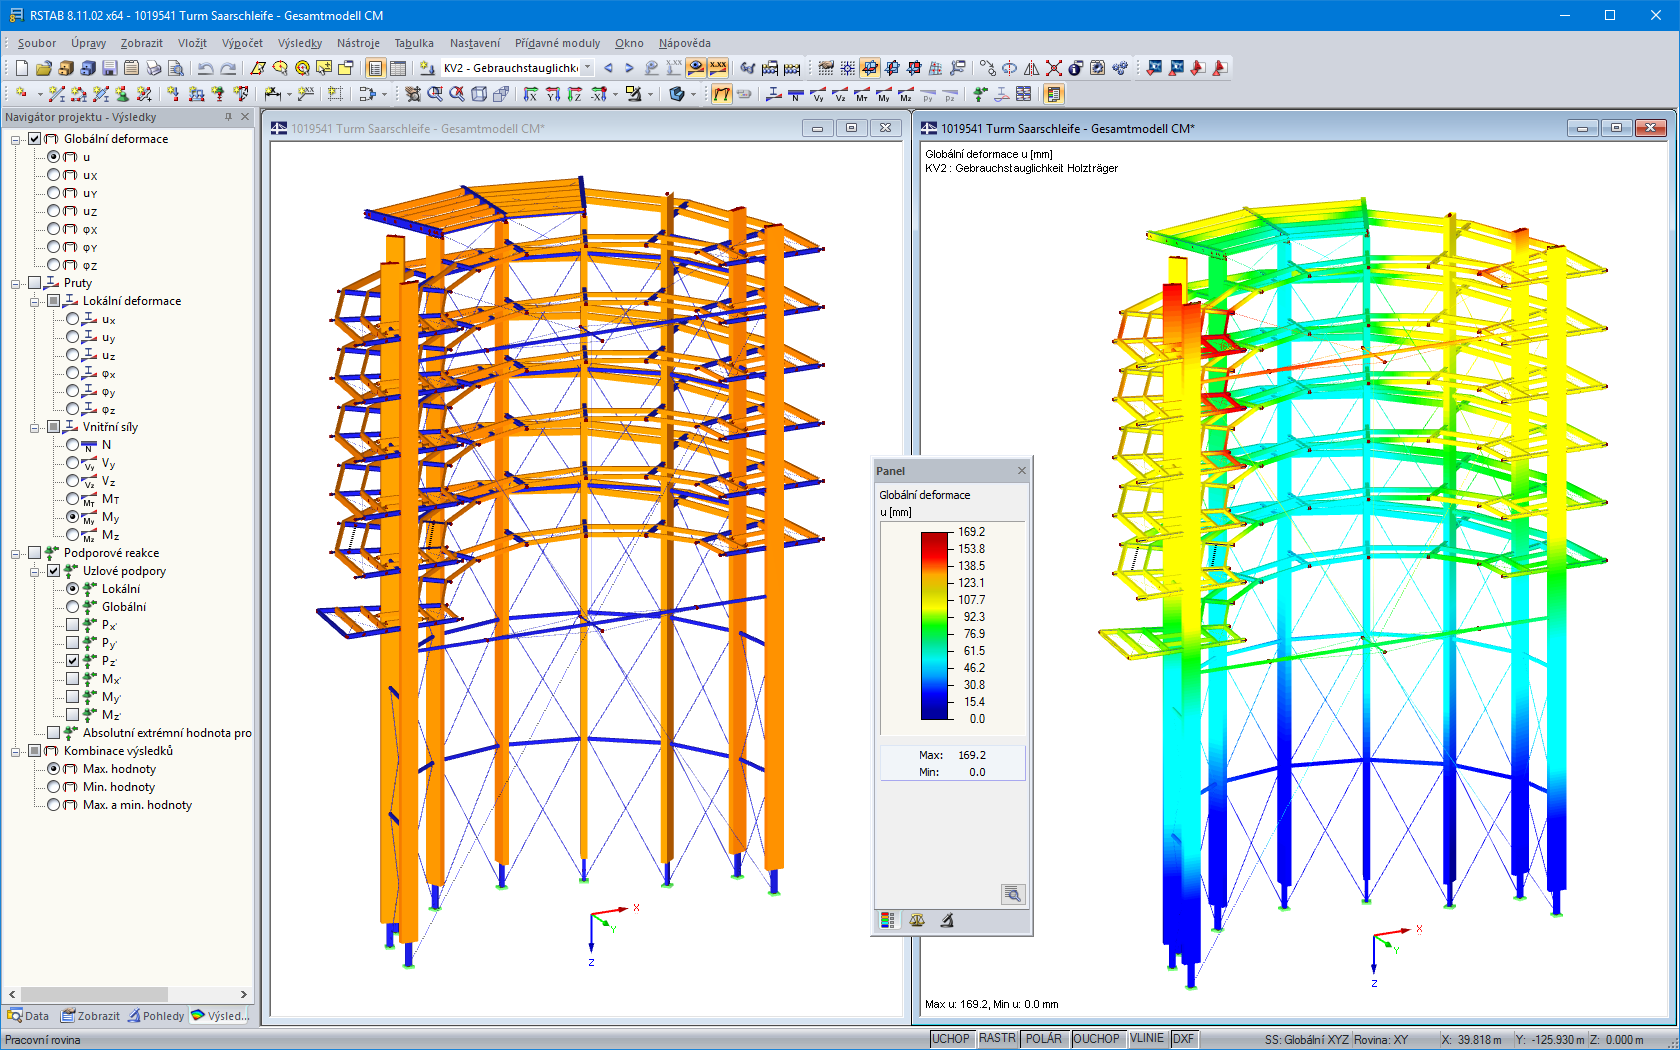1680x1050 pixels.
Task: Switch to the Zobrazit navigator tab
Action: tap(90, 1016)
